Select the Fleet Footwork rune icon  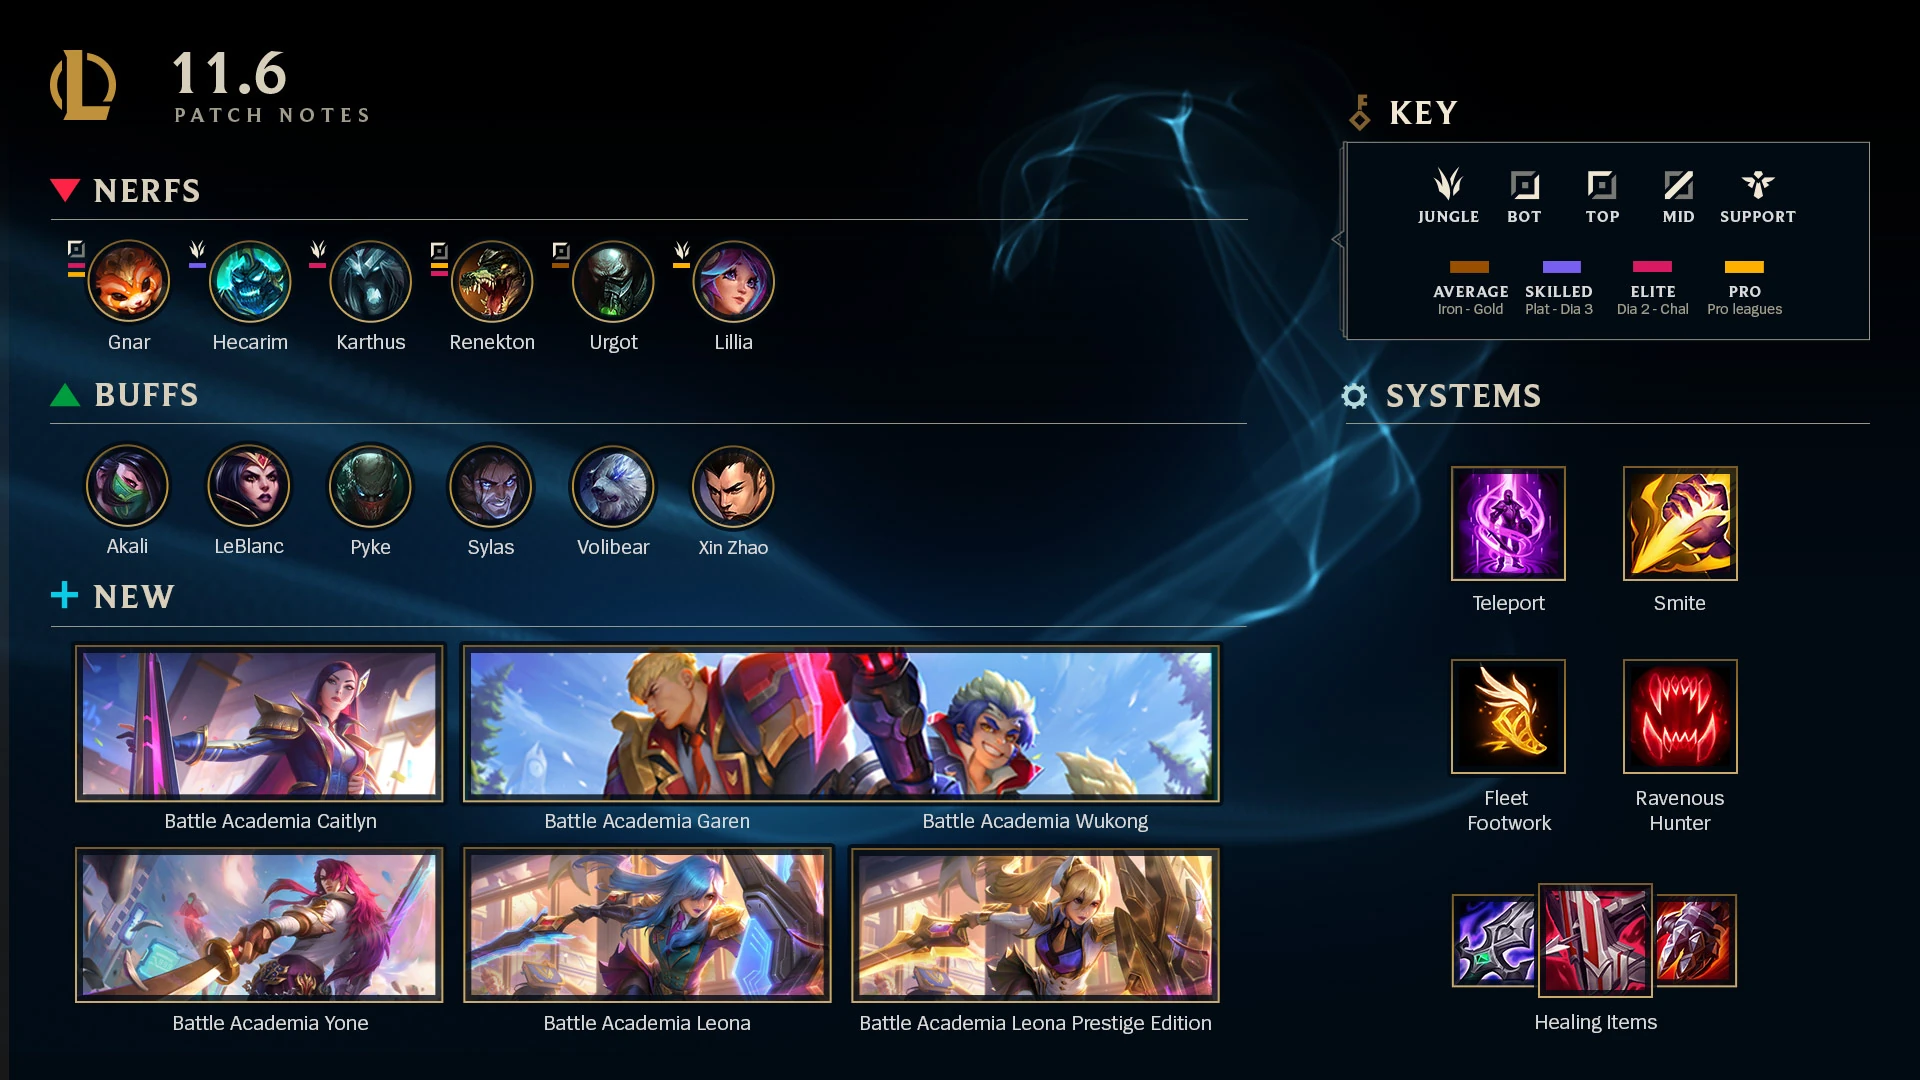(x=1508, y=716)
